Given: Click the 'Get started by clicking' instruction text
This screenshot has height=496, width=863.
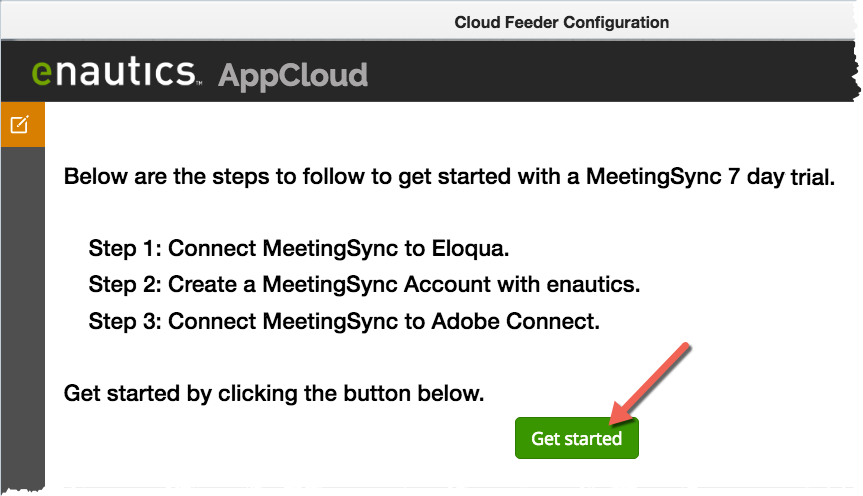Looking at the screenshot, I should pyautogui.click(x=274, y=394).
